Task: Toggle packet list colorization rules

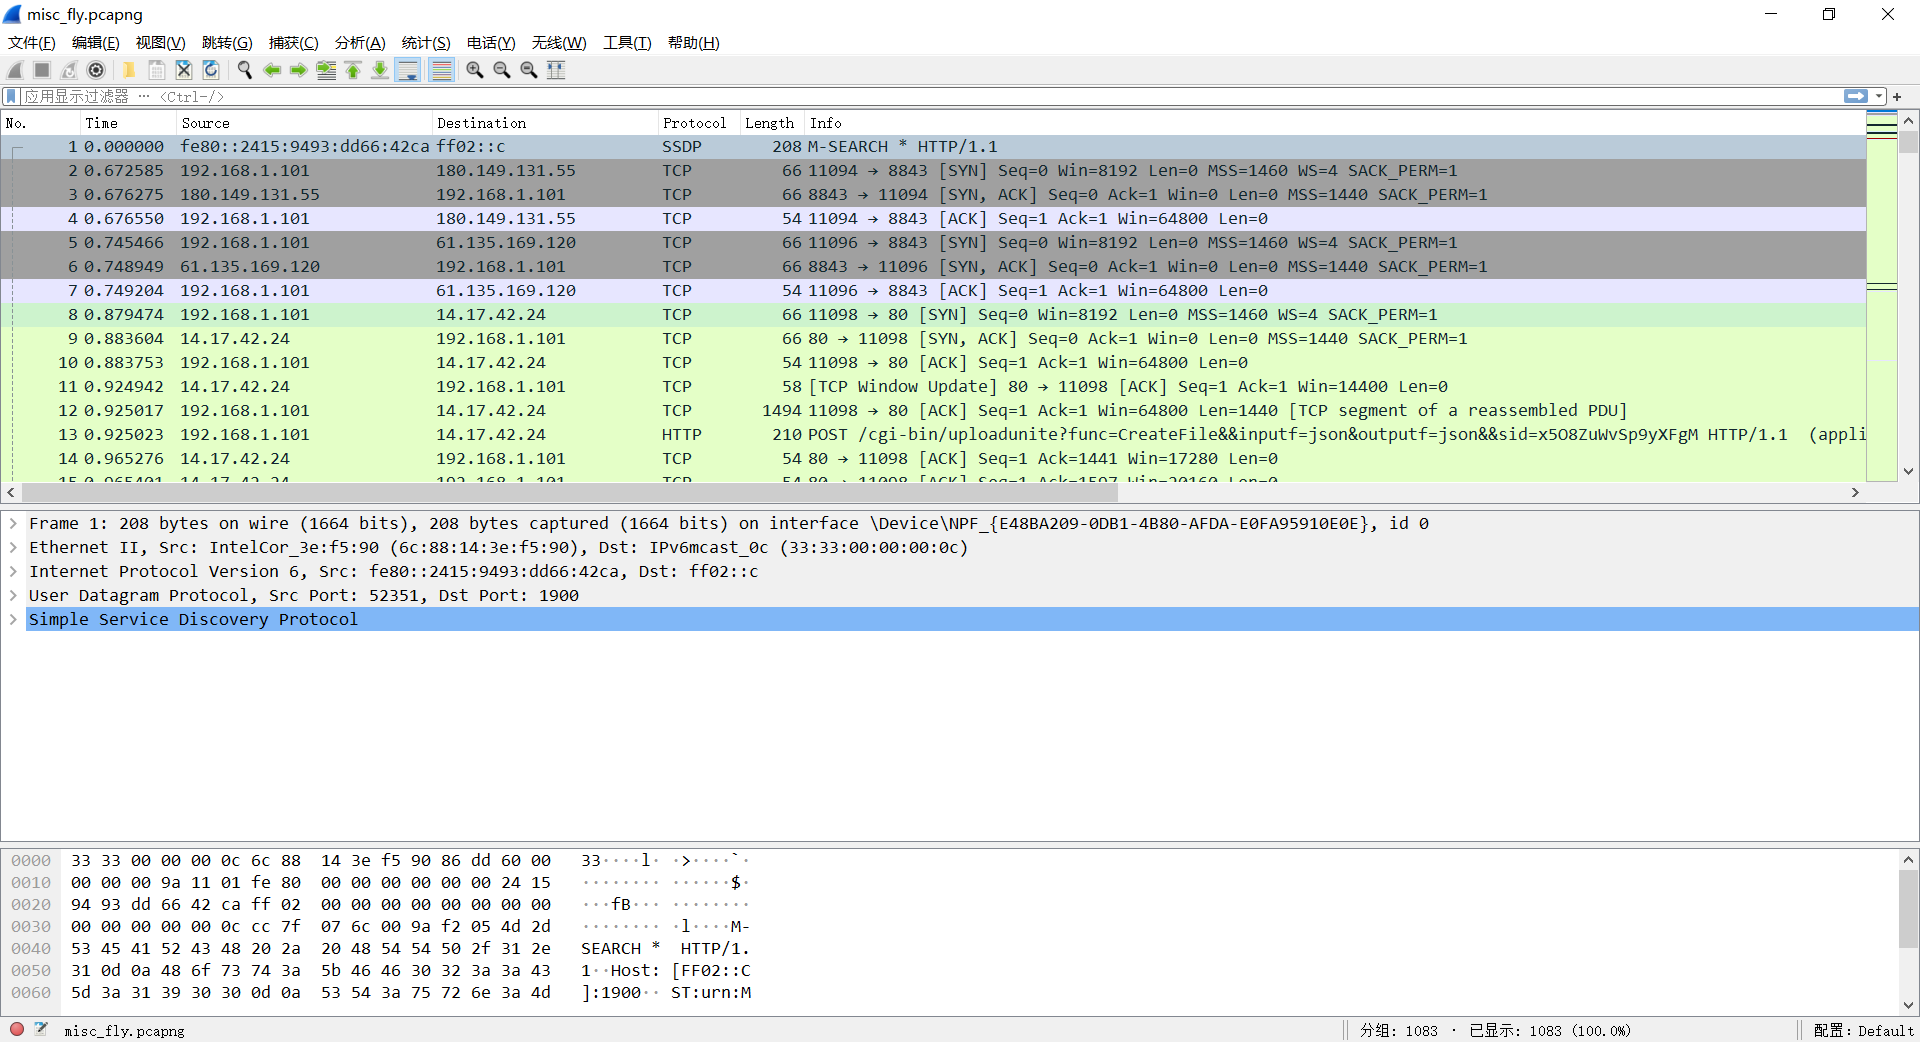Action: point(441,70)
